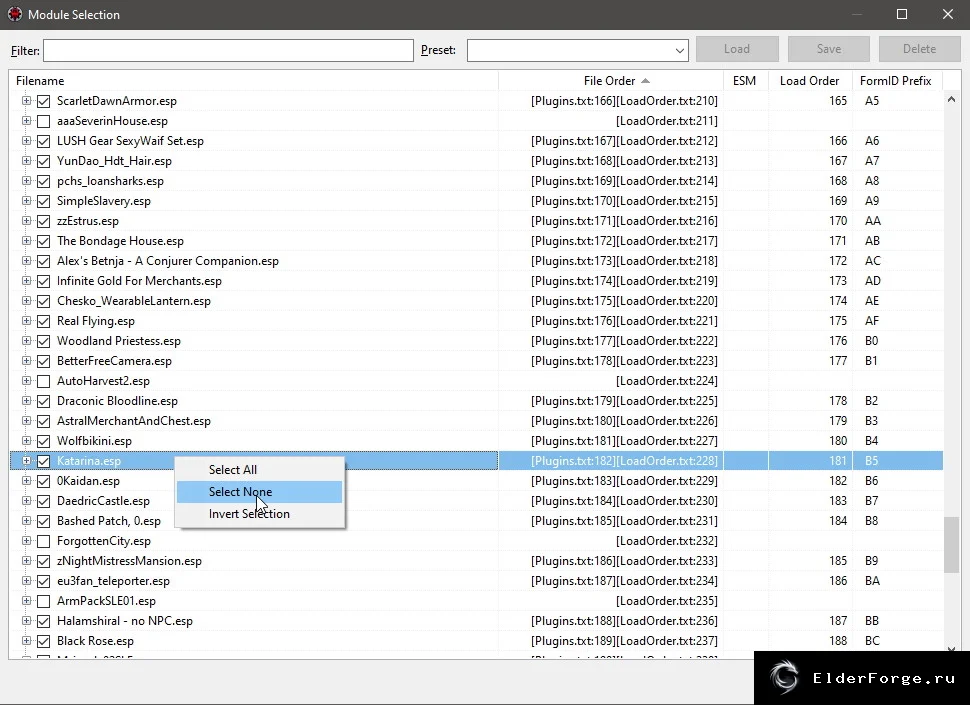
Task: Uncheck the ScarletDawnArmor.esp checkbox
Action: click(43, 101)
